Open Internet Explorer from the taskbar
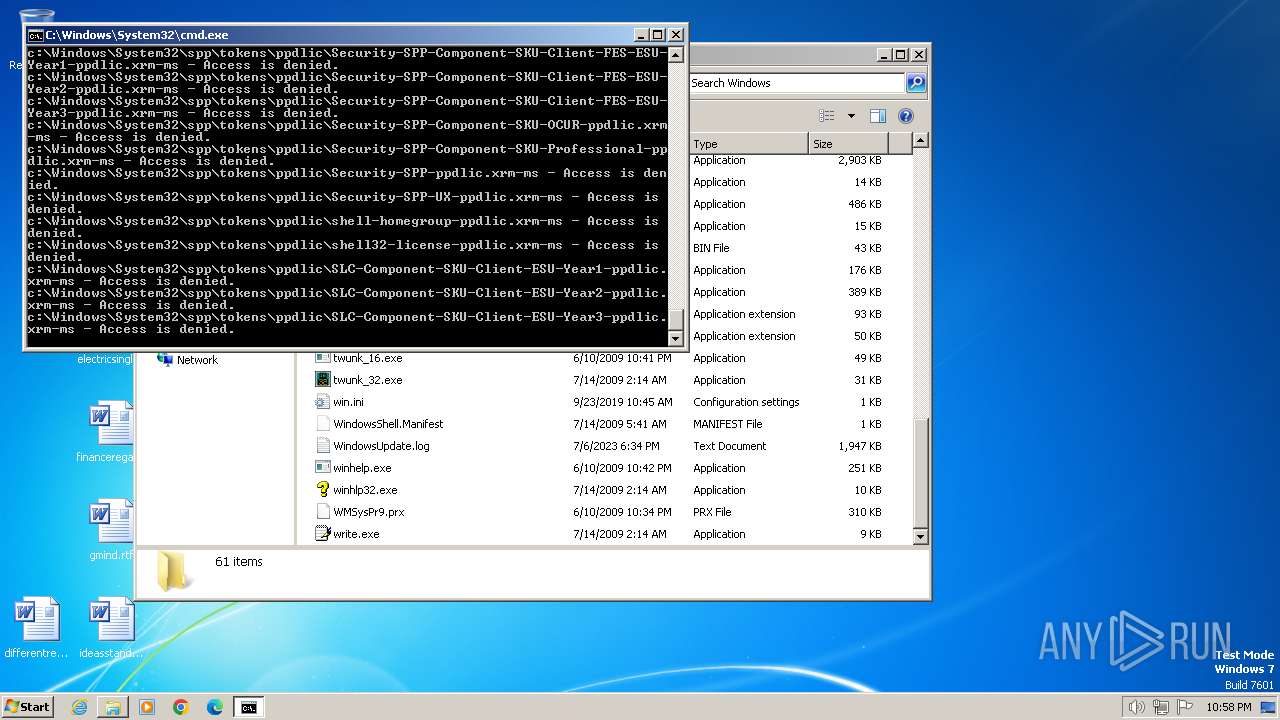This screenshot has height=720, width=1280. pos(79,707)
